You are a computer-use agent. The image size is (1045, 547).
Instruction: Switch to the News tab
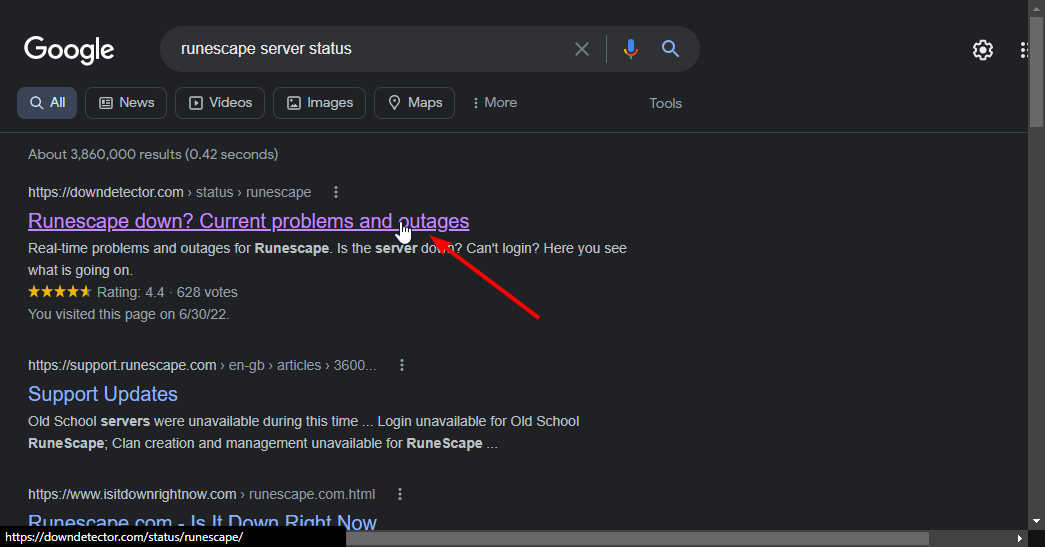[126, 103]
